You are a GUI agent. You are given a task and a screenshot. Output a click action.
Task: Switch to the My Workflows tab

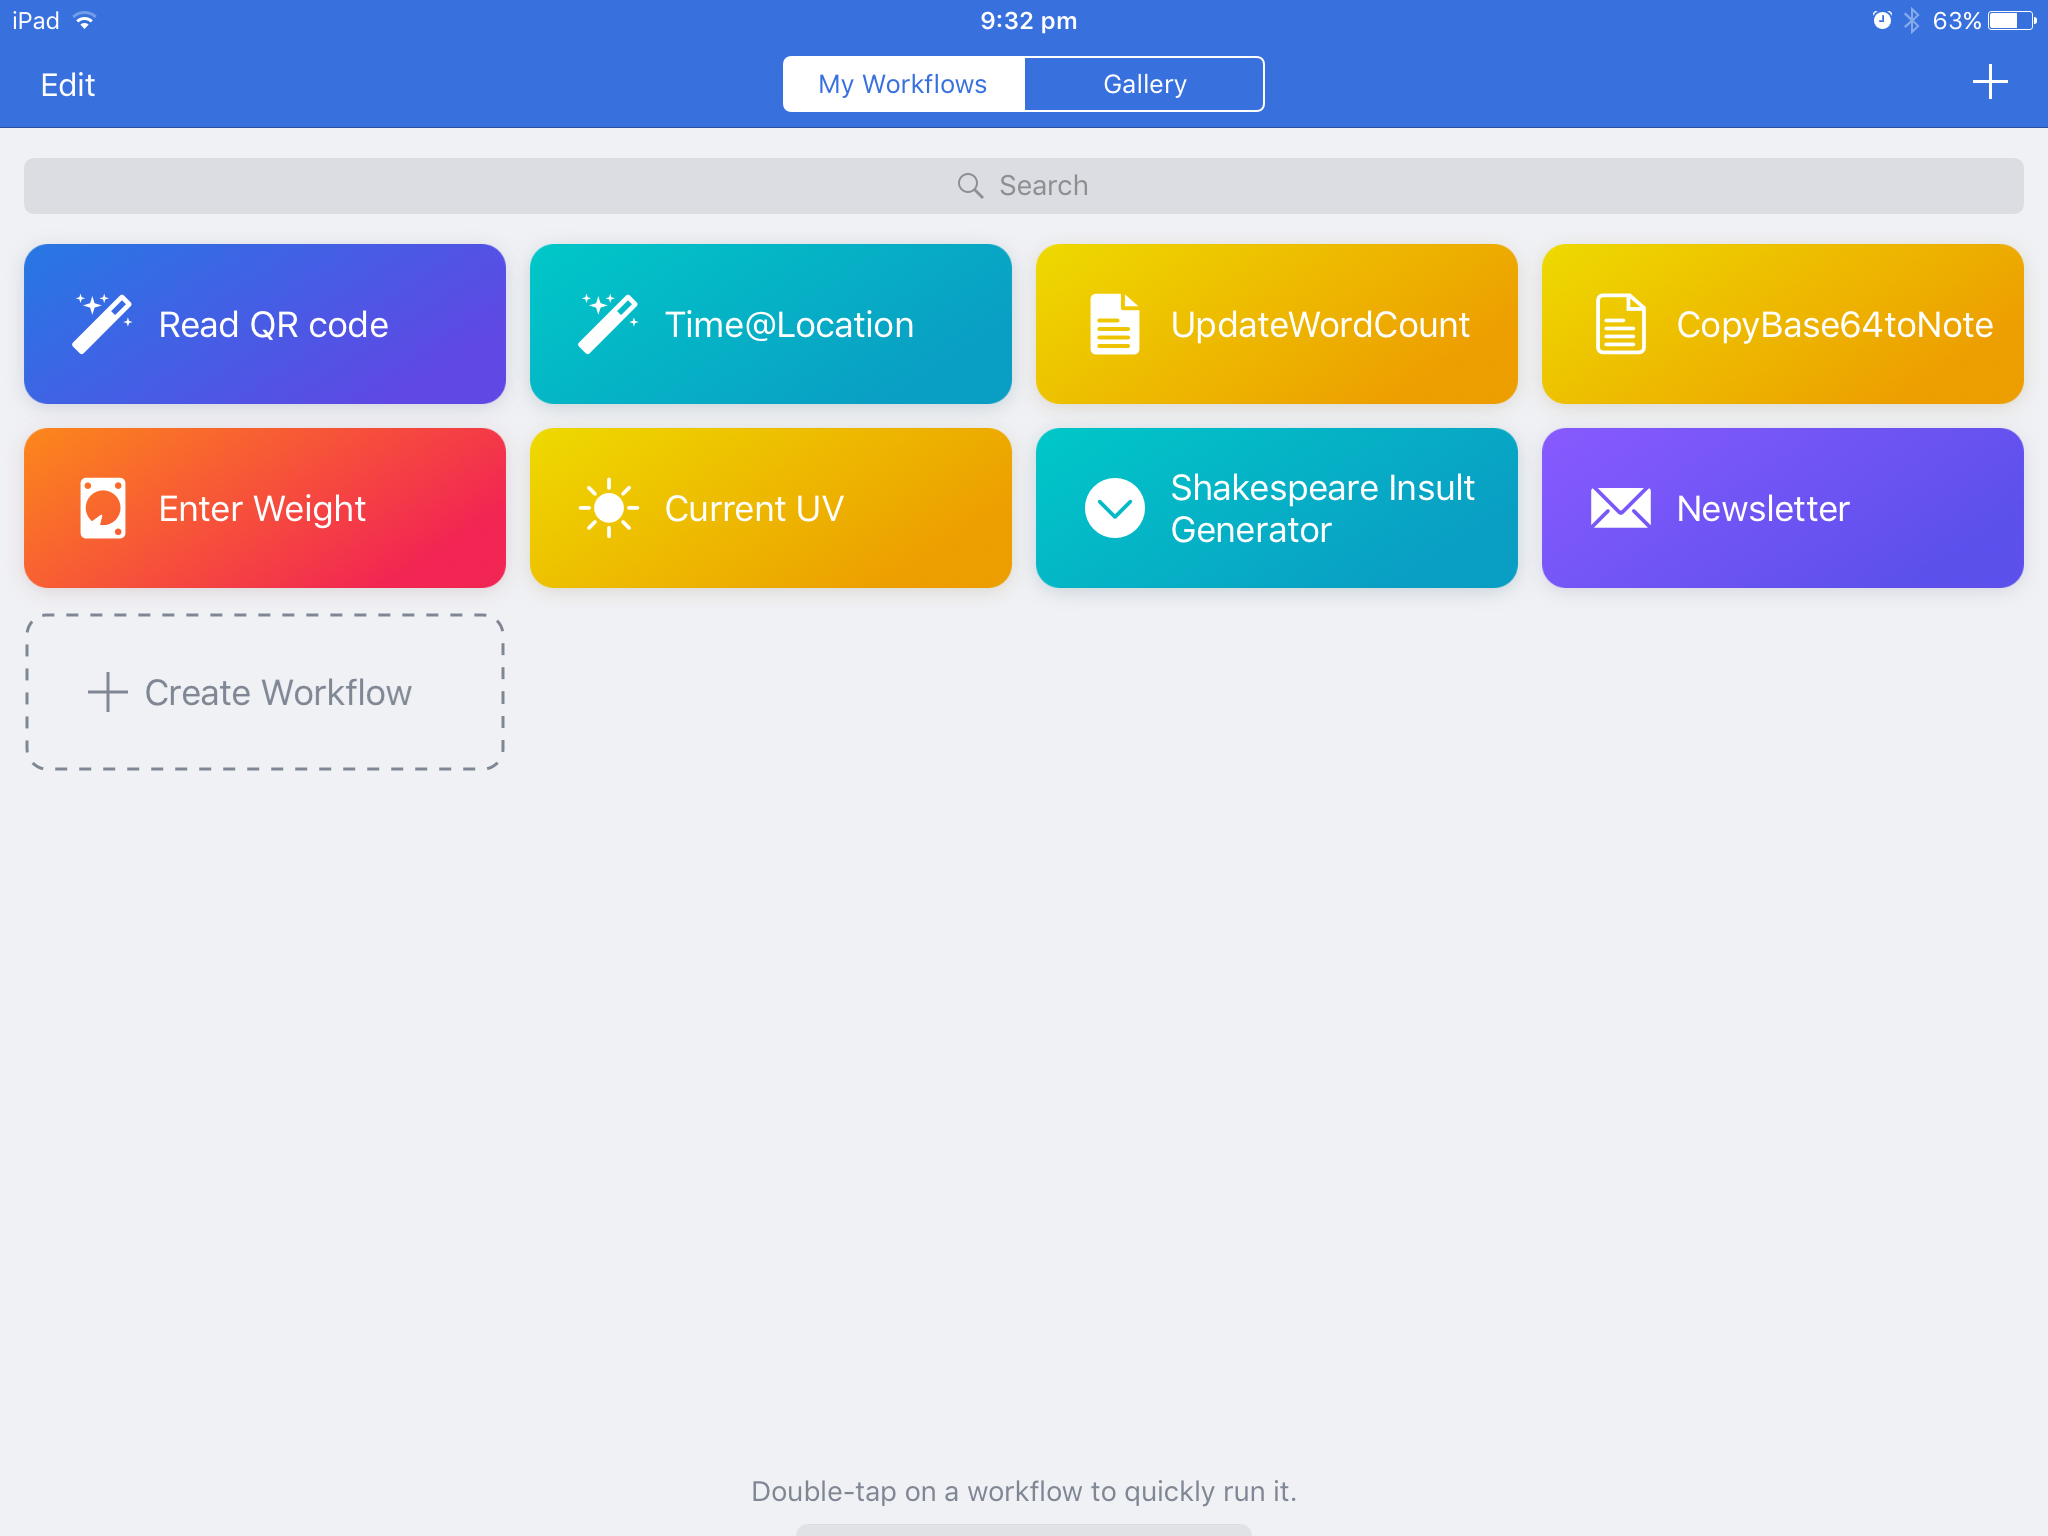click(x=904, y=84)
